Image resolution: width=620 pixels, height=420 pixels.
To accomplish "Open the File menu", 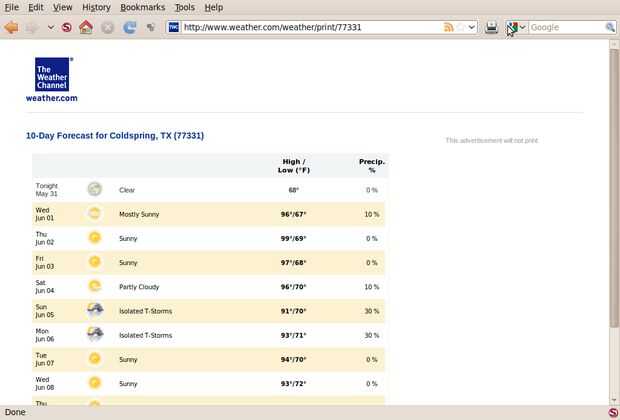I will (12, 8).
